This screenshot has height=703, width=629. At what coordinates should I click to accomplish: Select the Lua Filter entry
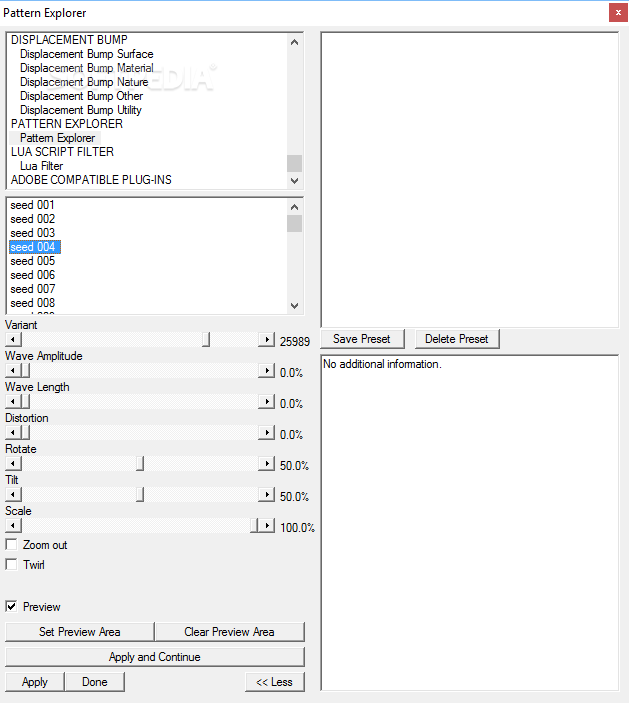point(41,165)
